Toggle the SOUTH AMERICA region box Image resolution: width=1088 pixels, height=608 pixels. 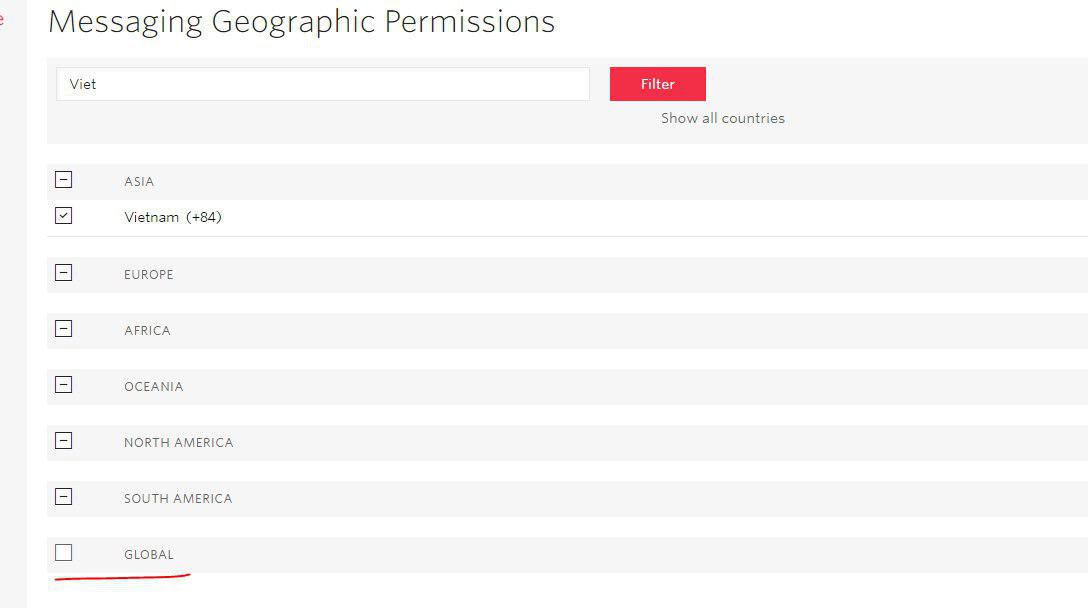pyautogui.click(x=64, y=497)
